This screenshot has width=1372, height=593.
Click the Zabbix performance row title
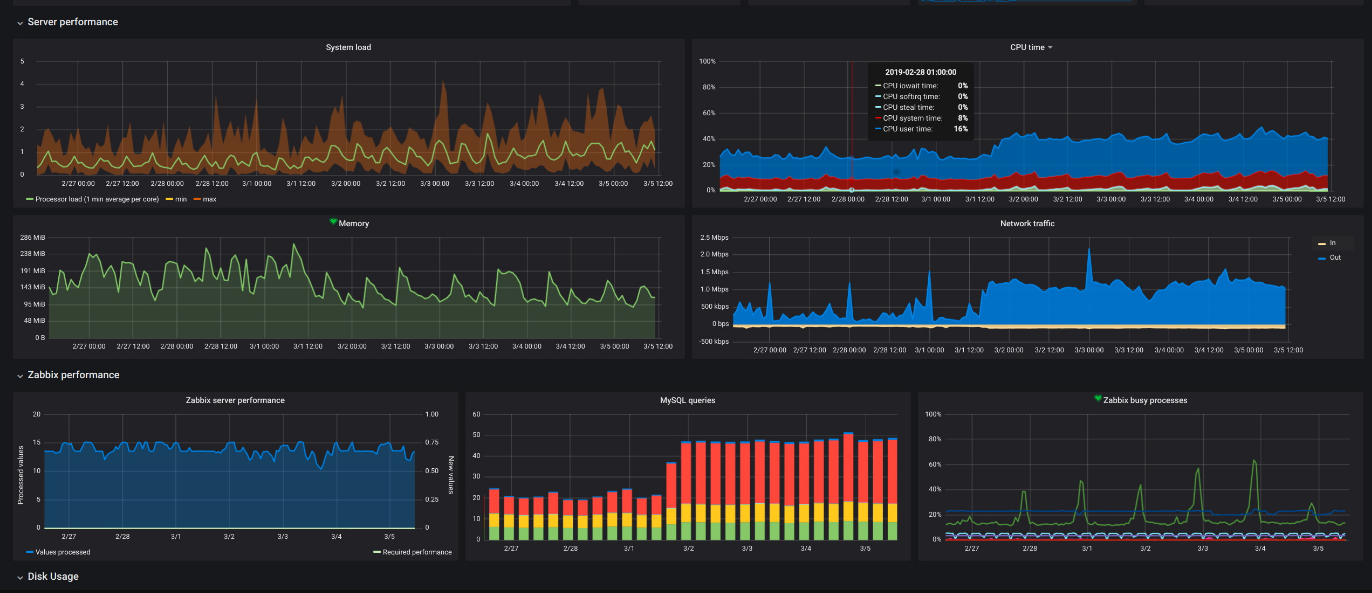tap(74, 375)
